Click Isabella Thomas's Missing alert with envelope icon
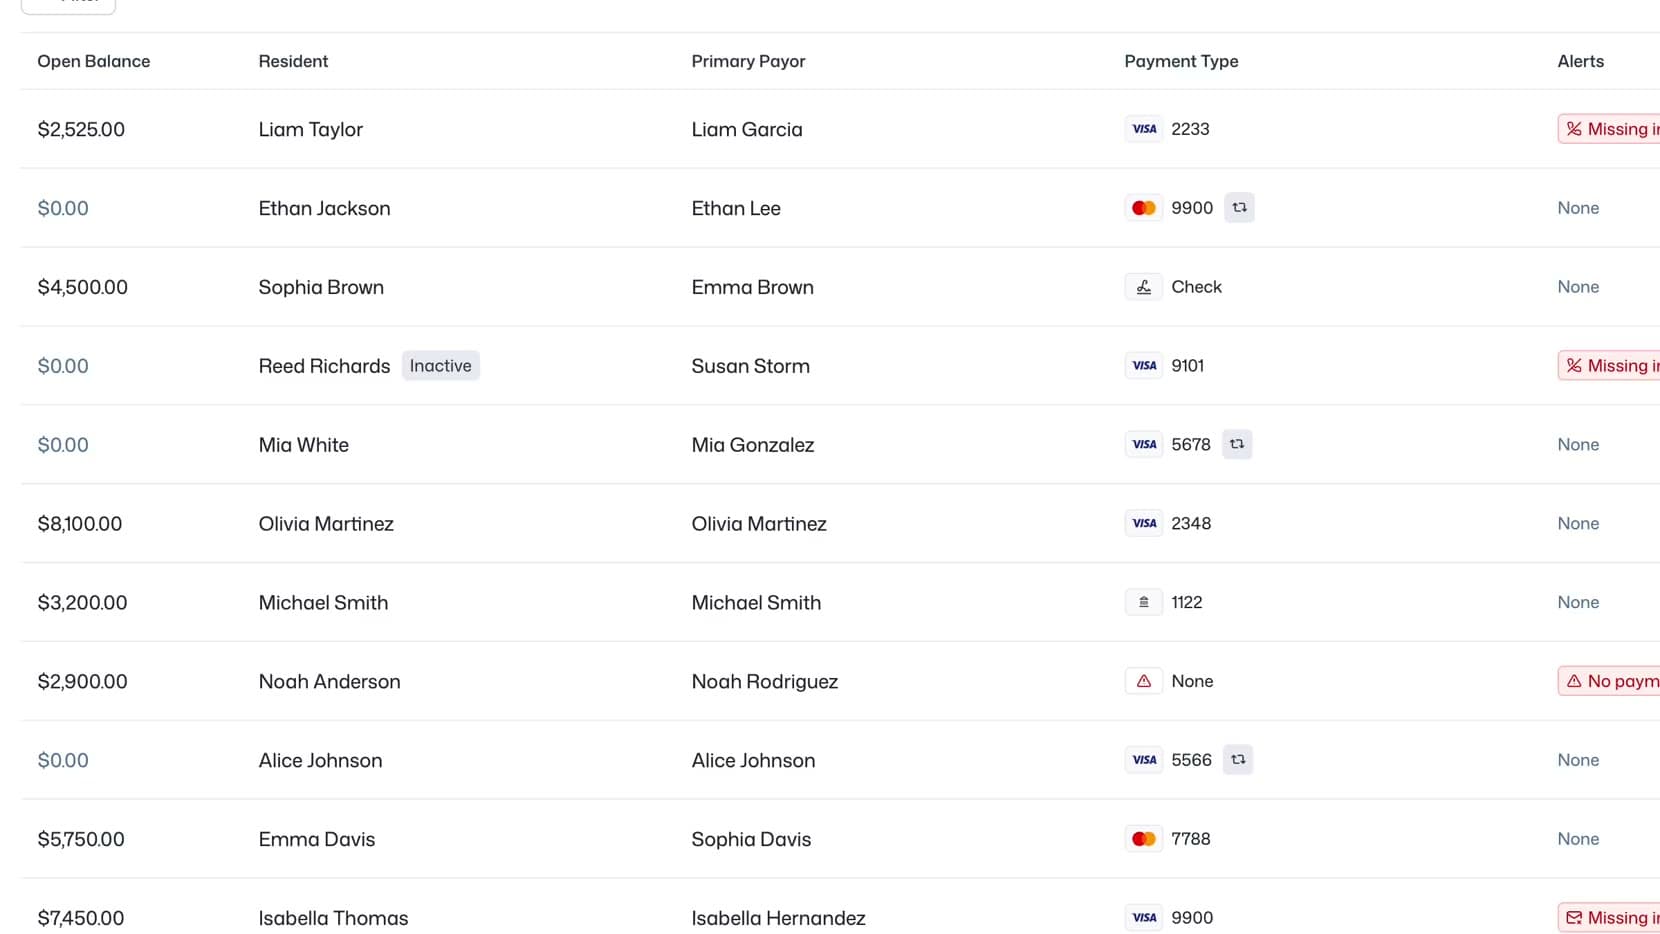The image size is (1660, 934). 1609,918
